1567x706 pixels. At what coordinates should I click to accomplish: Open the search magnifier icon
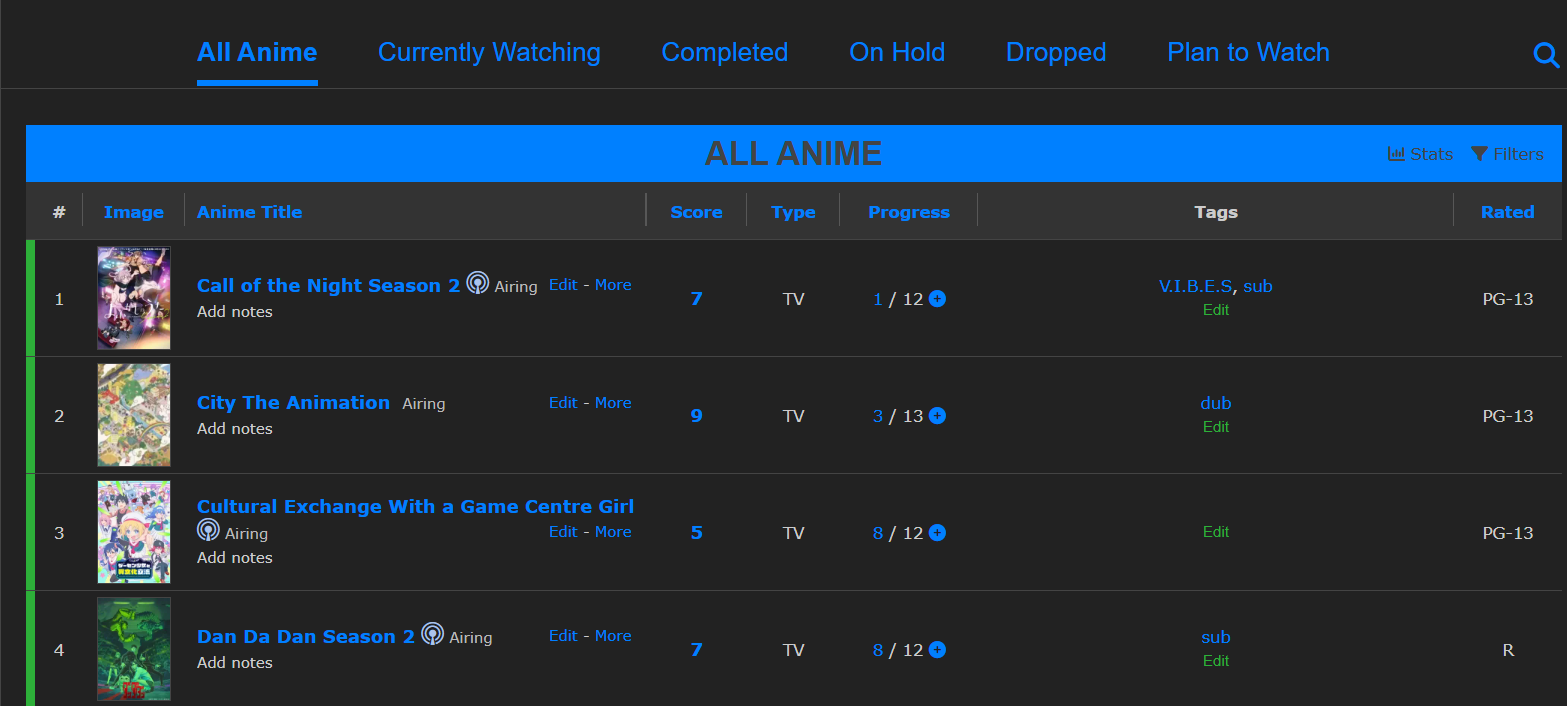(1545, 55)
